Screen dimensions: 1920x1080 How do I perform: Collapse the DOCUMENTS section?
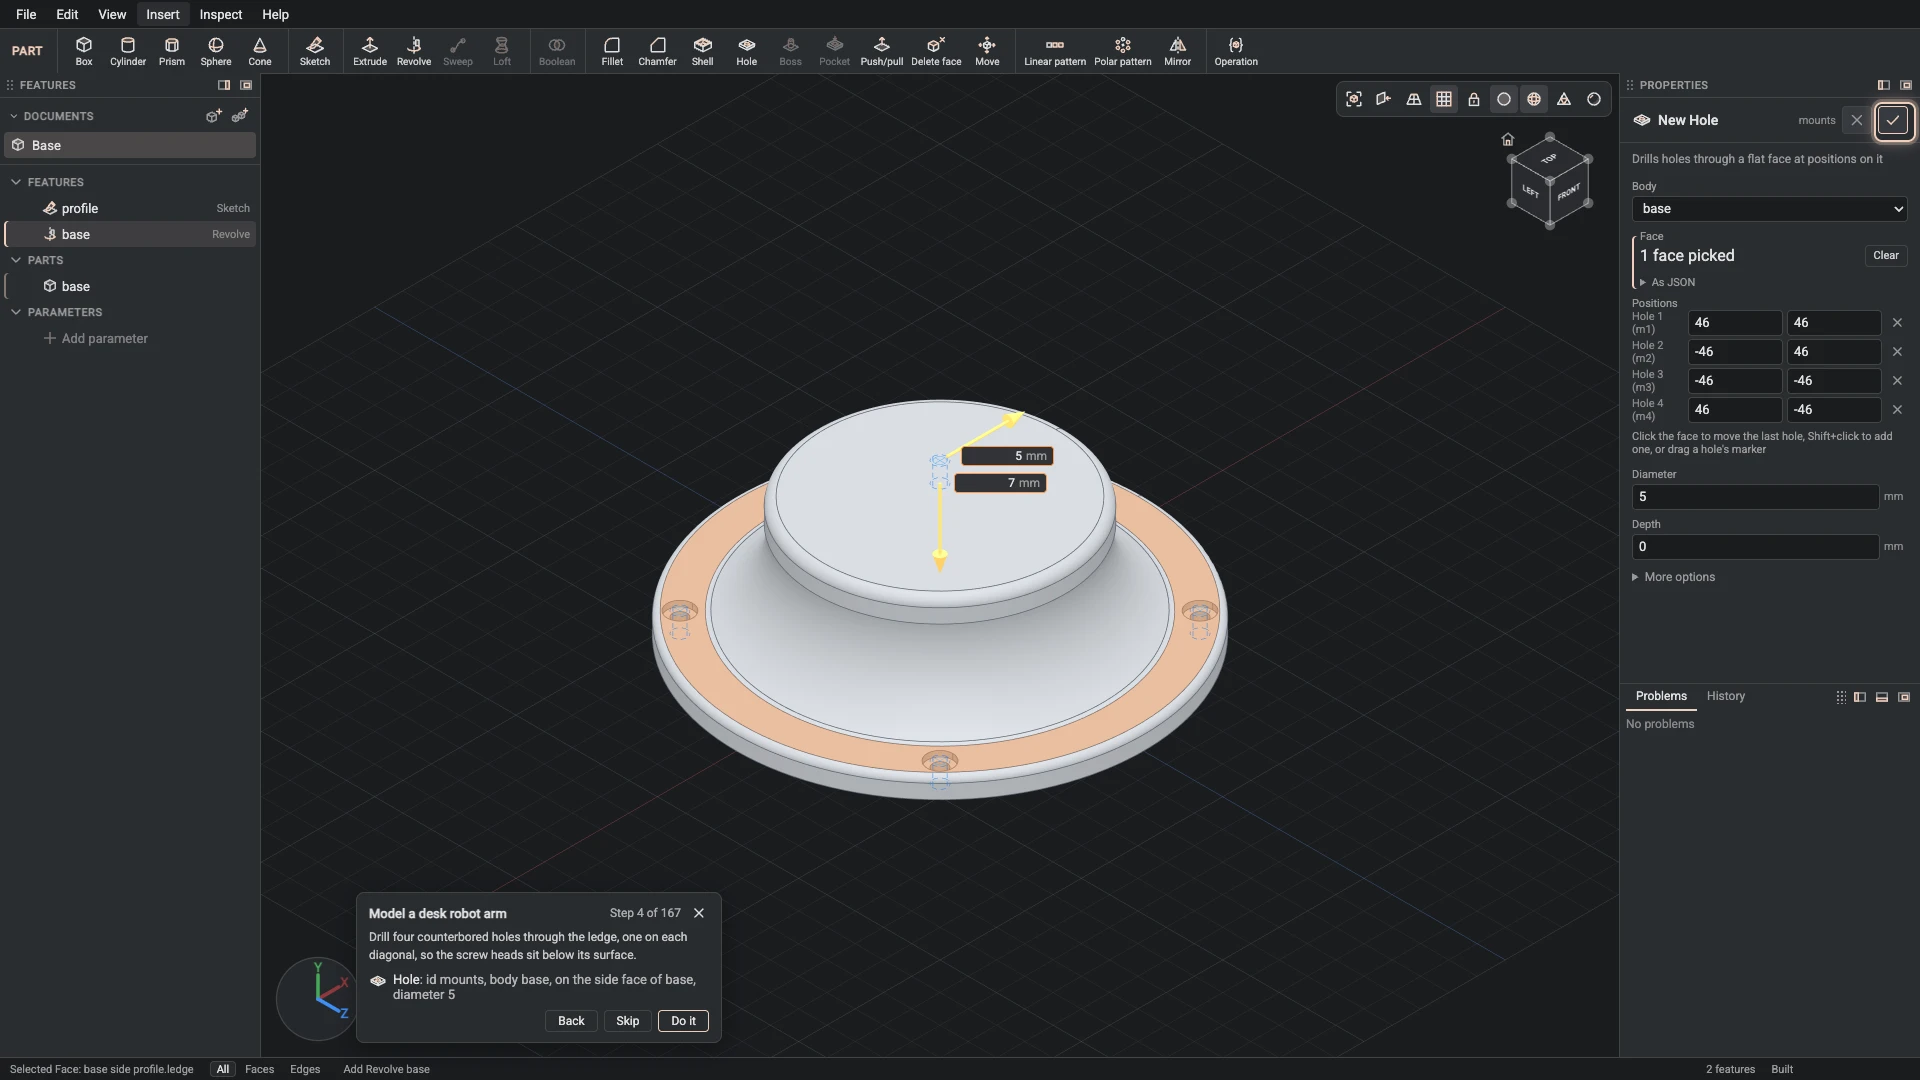pos(14,116)
